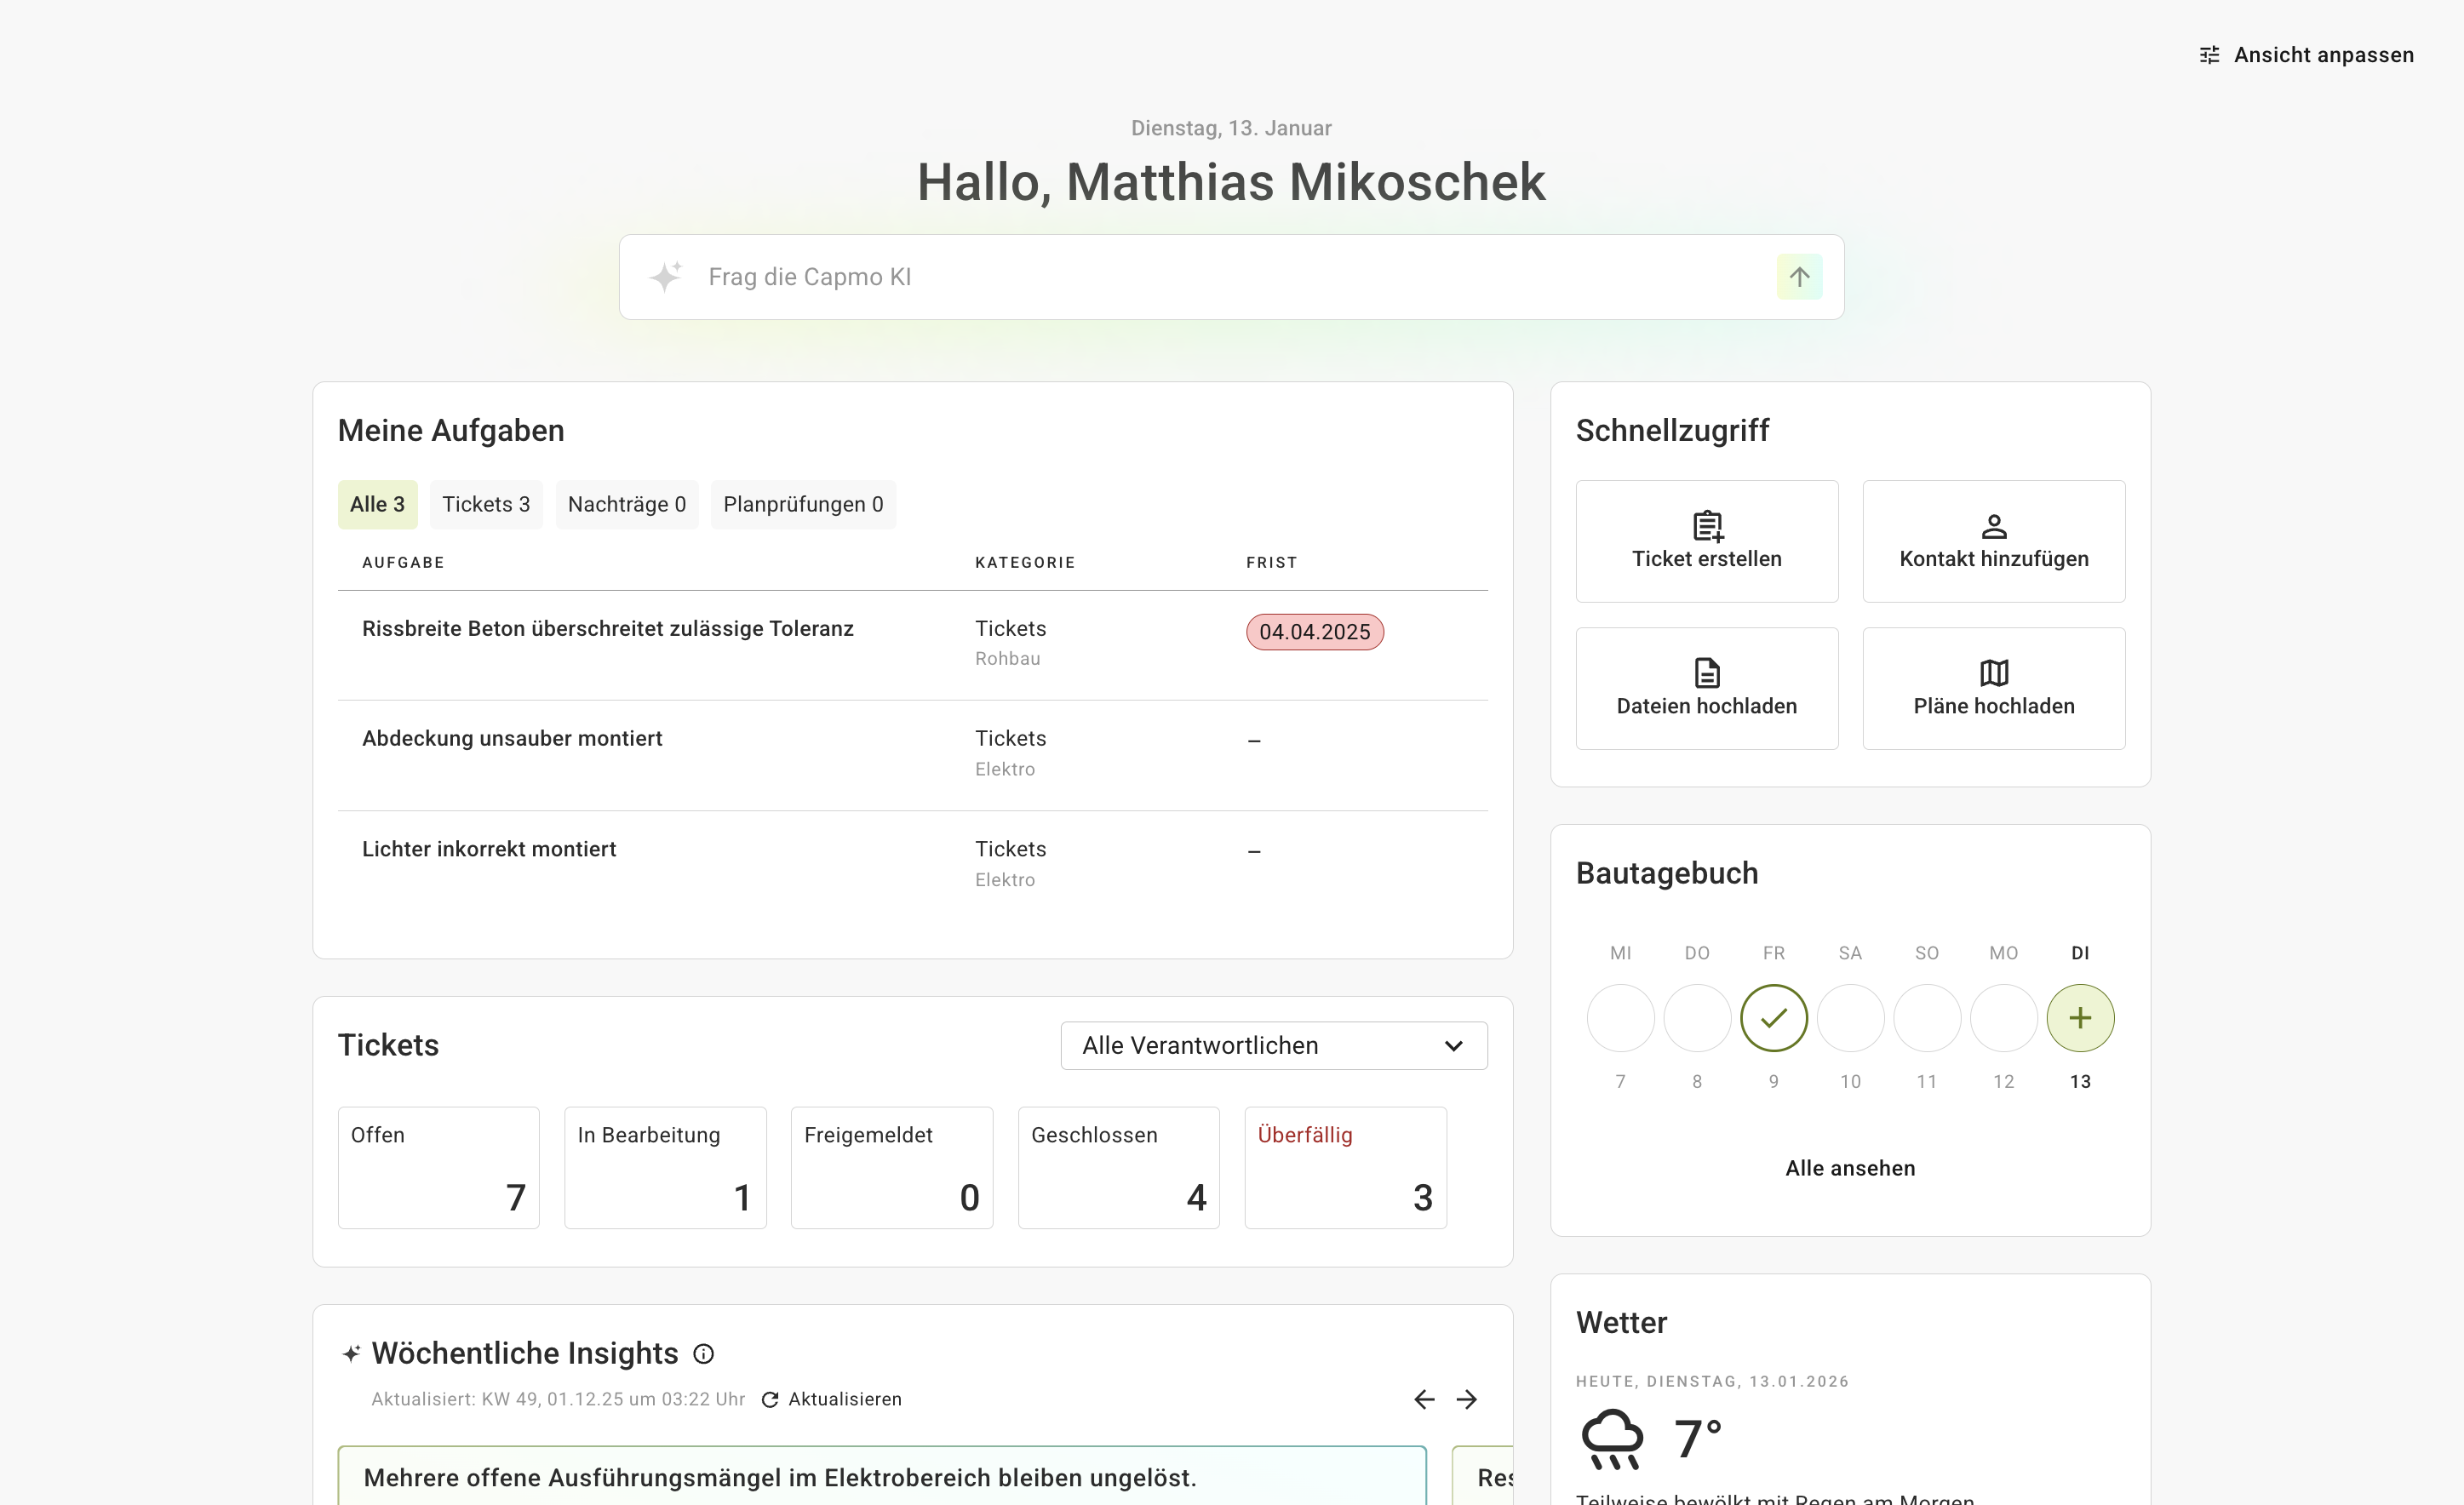Click Alle ansehen in Bautagebuch
2464x1505 pixels.
(1850, 1168)
